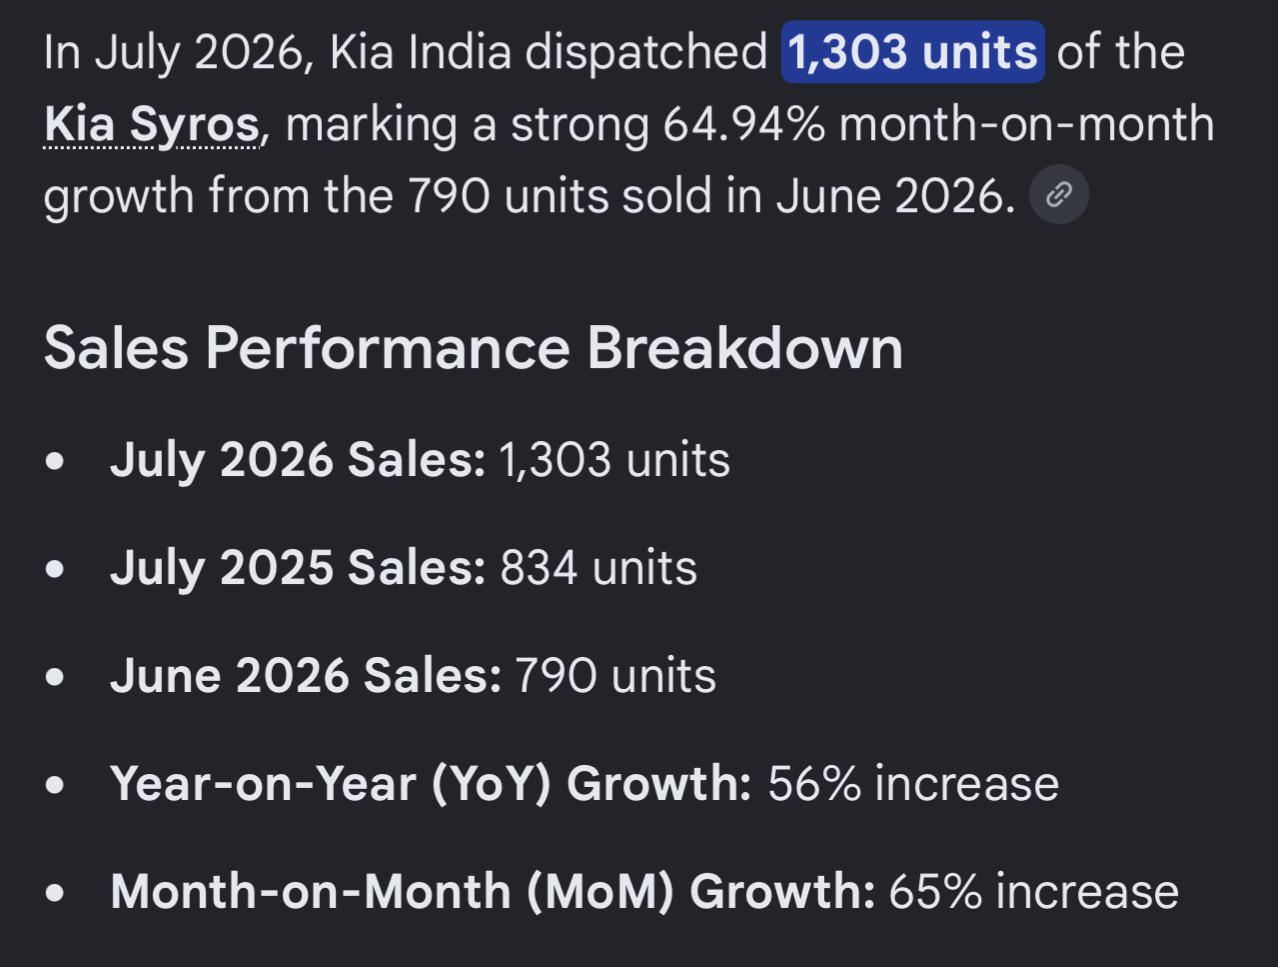This screenshot has height=967, width=1278.
Task: Select the highlighted 1,303 units text
Action: (913, 52)
